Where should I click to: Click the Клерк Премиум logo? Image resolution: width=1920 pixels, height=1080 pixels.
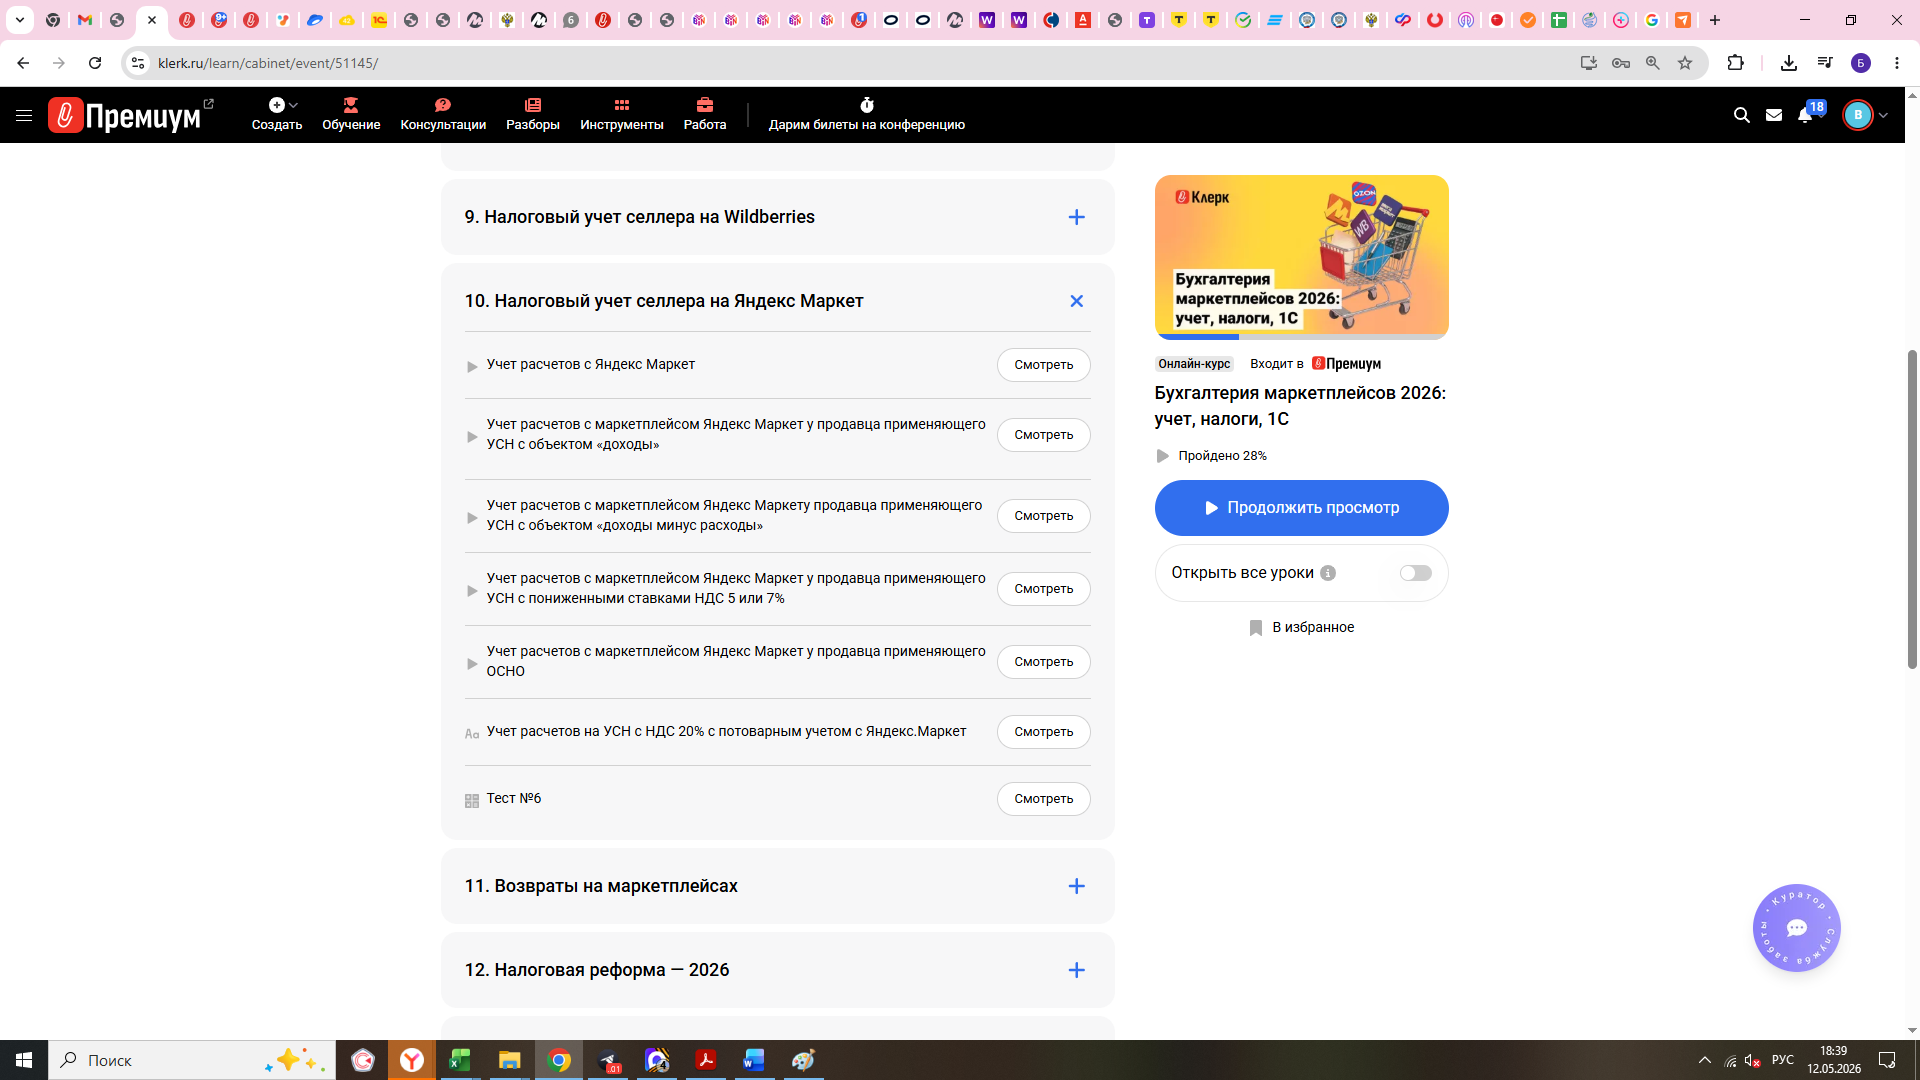tap(124, 116)
